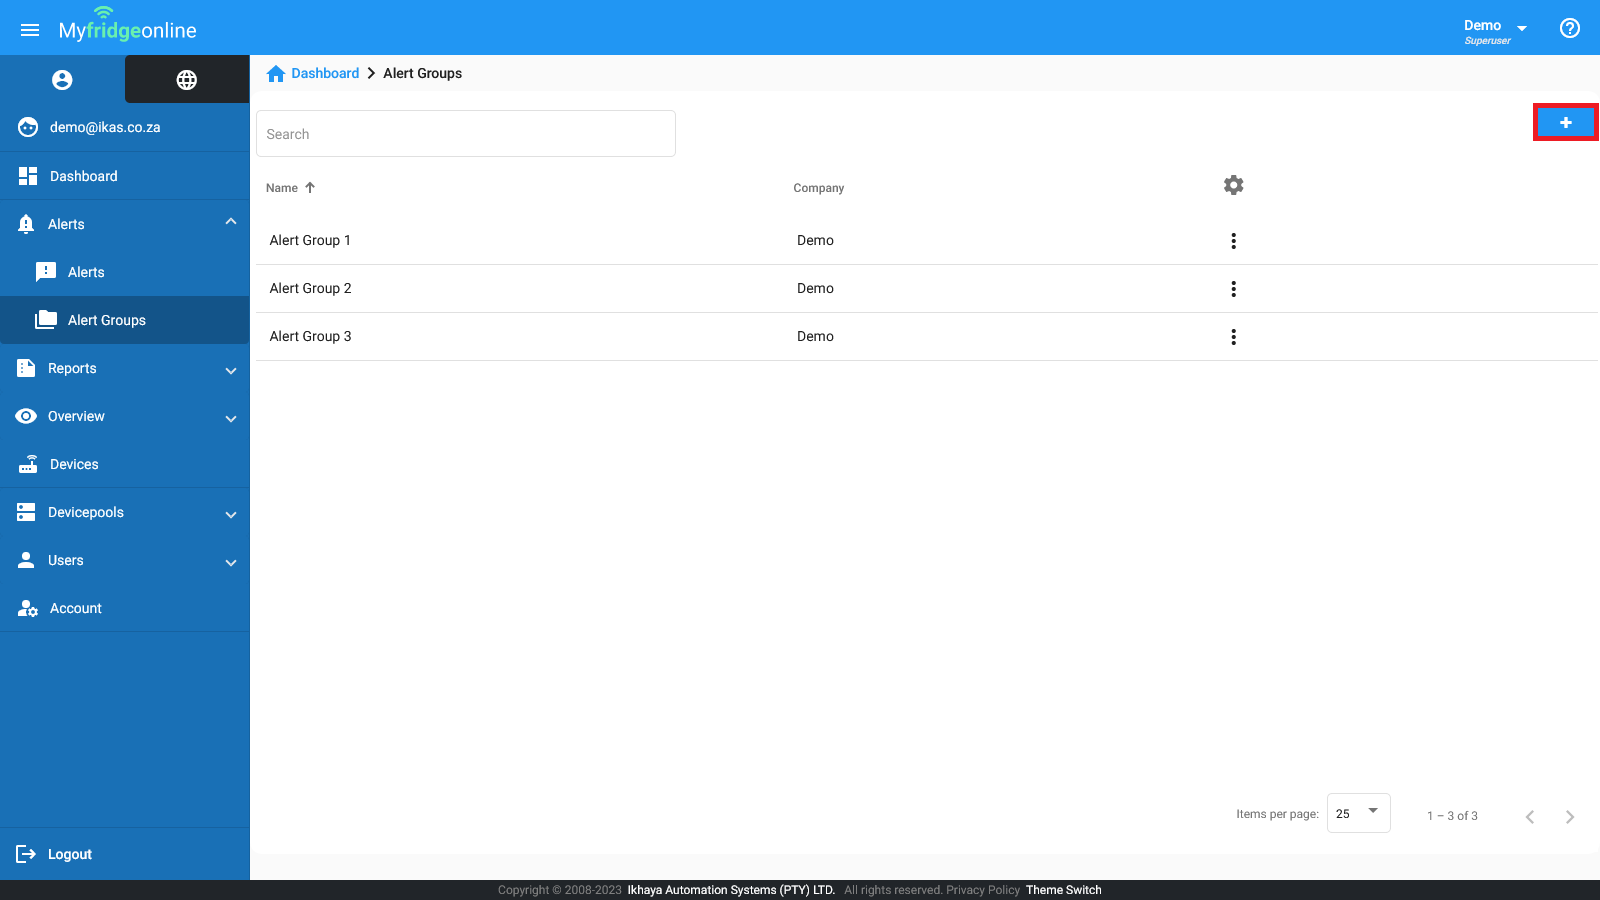The image size is (1600, 900).
Task: Click the Dashboard breadcrumb link
Action: coord(324,73)
